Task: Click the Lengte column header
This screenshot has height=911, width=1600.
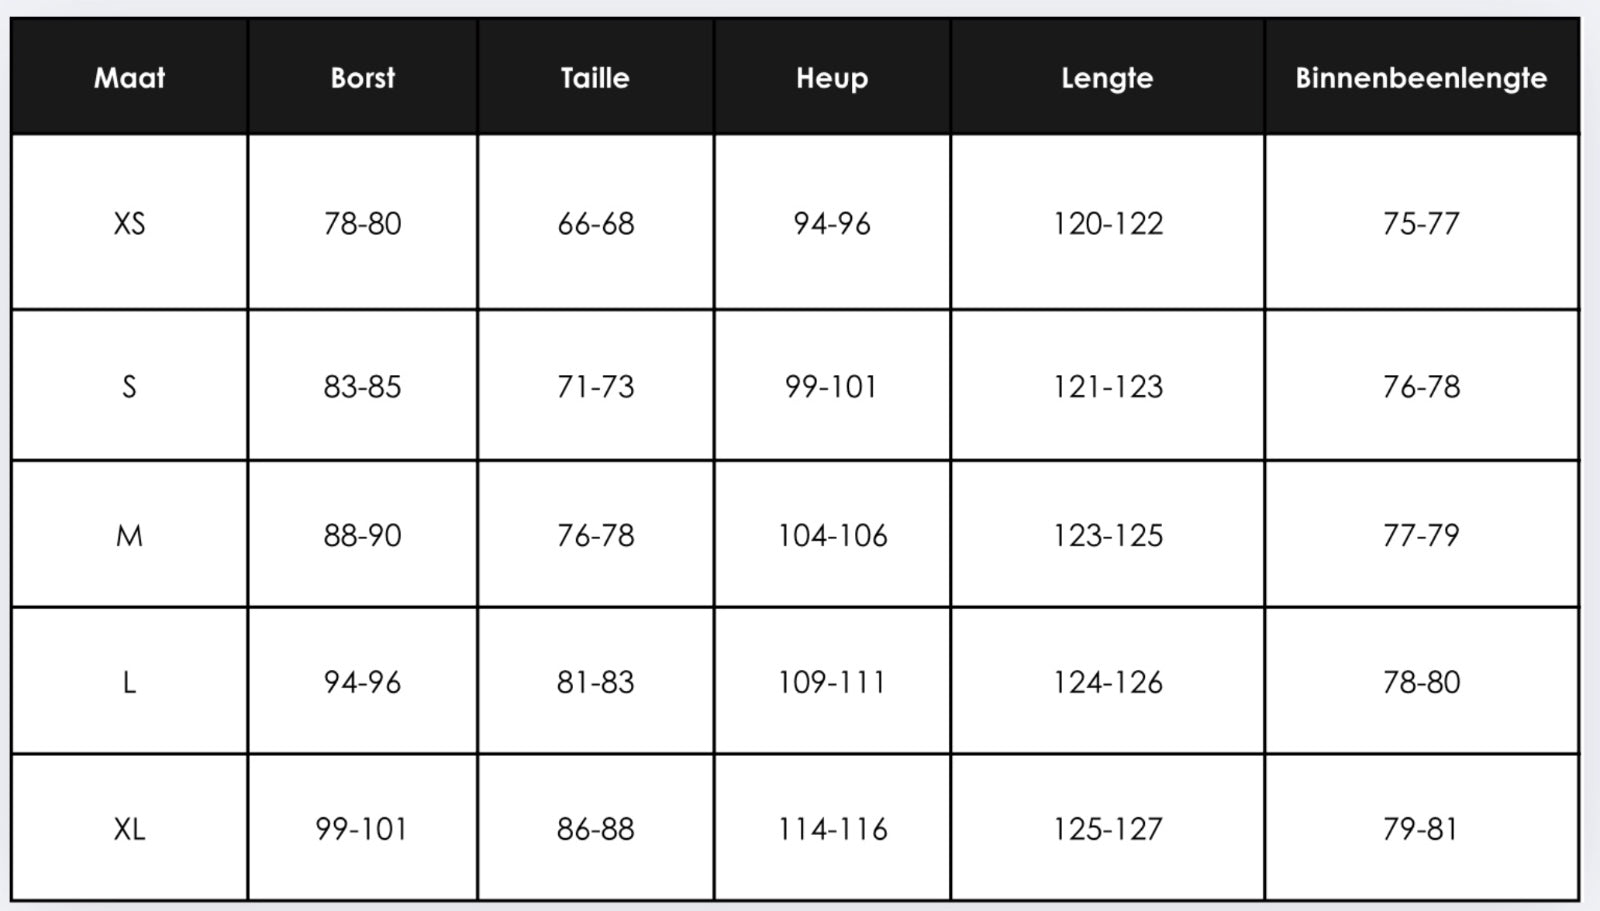Action: 1107,78
